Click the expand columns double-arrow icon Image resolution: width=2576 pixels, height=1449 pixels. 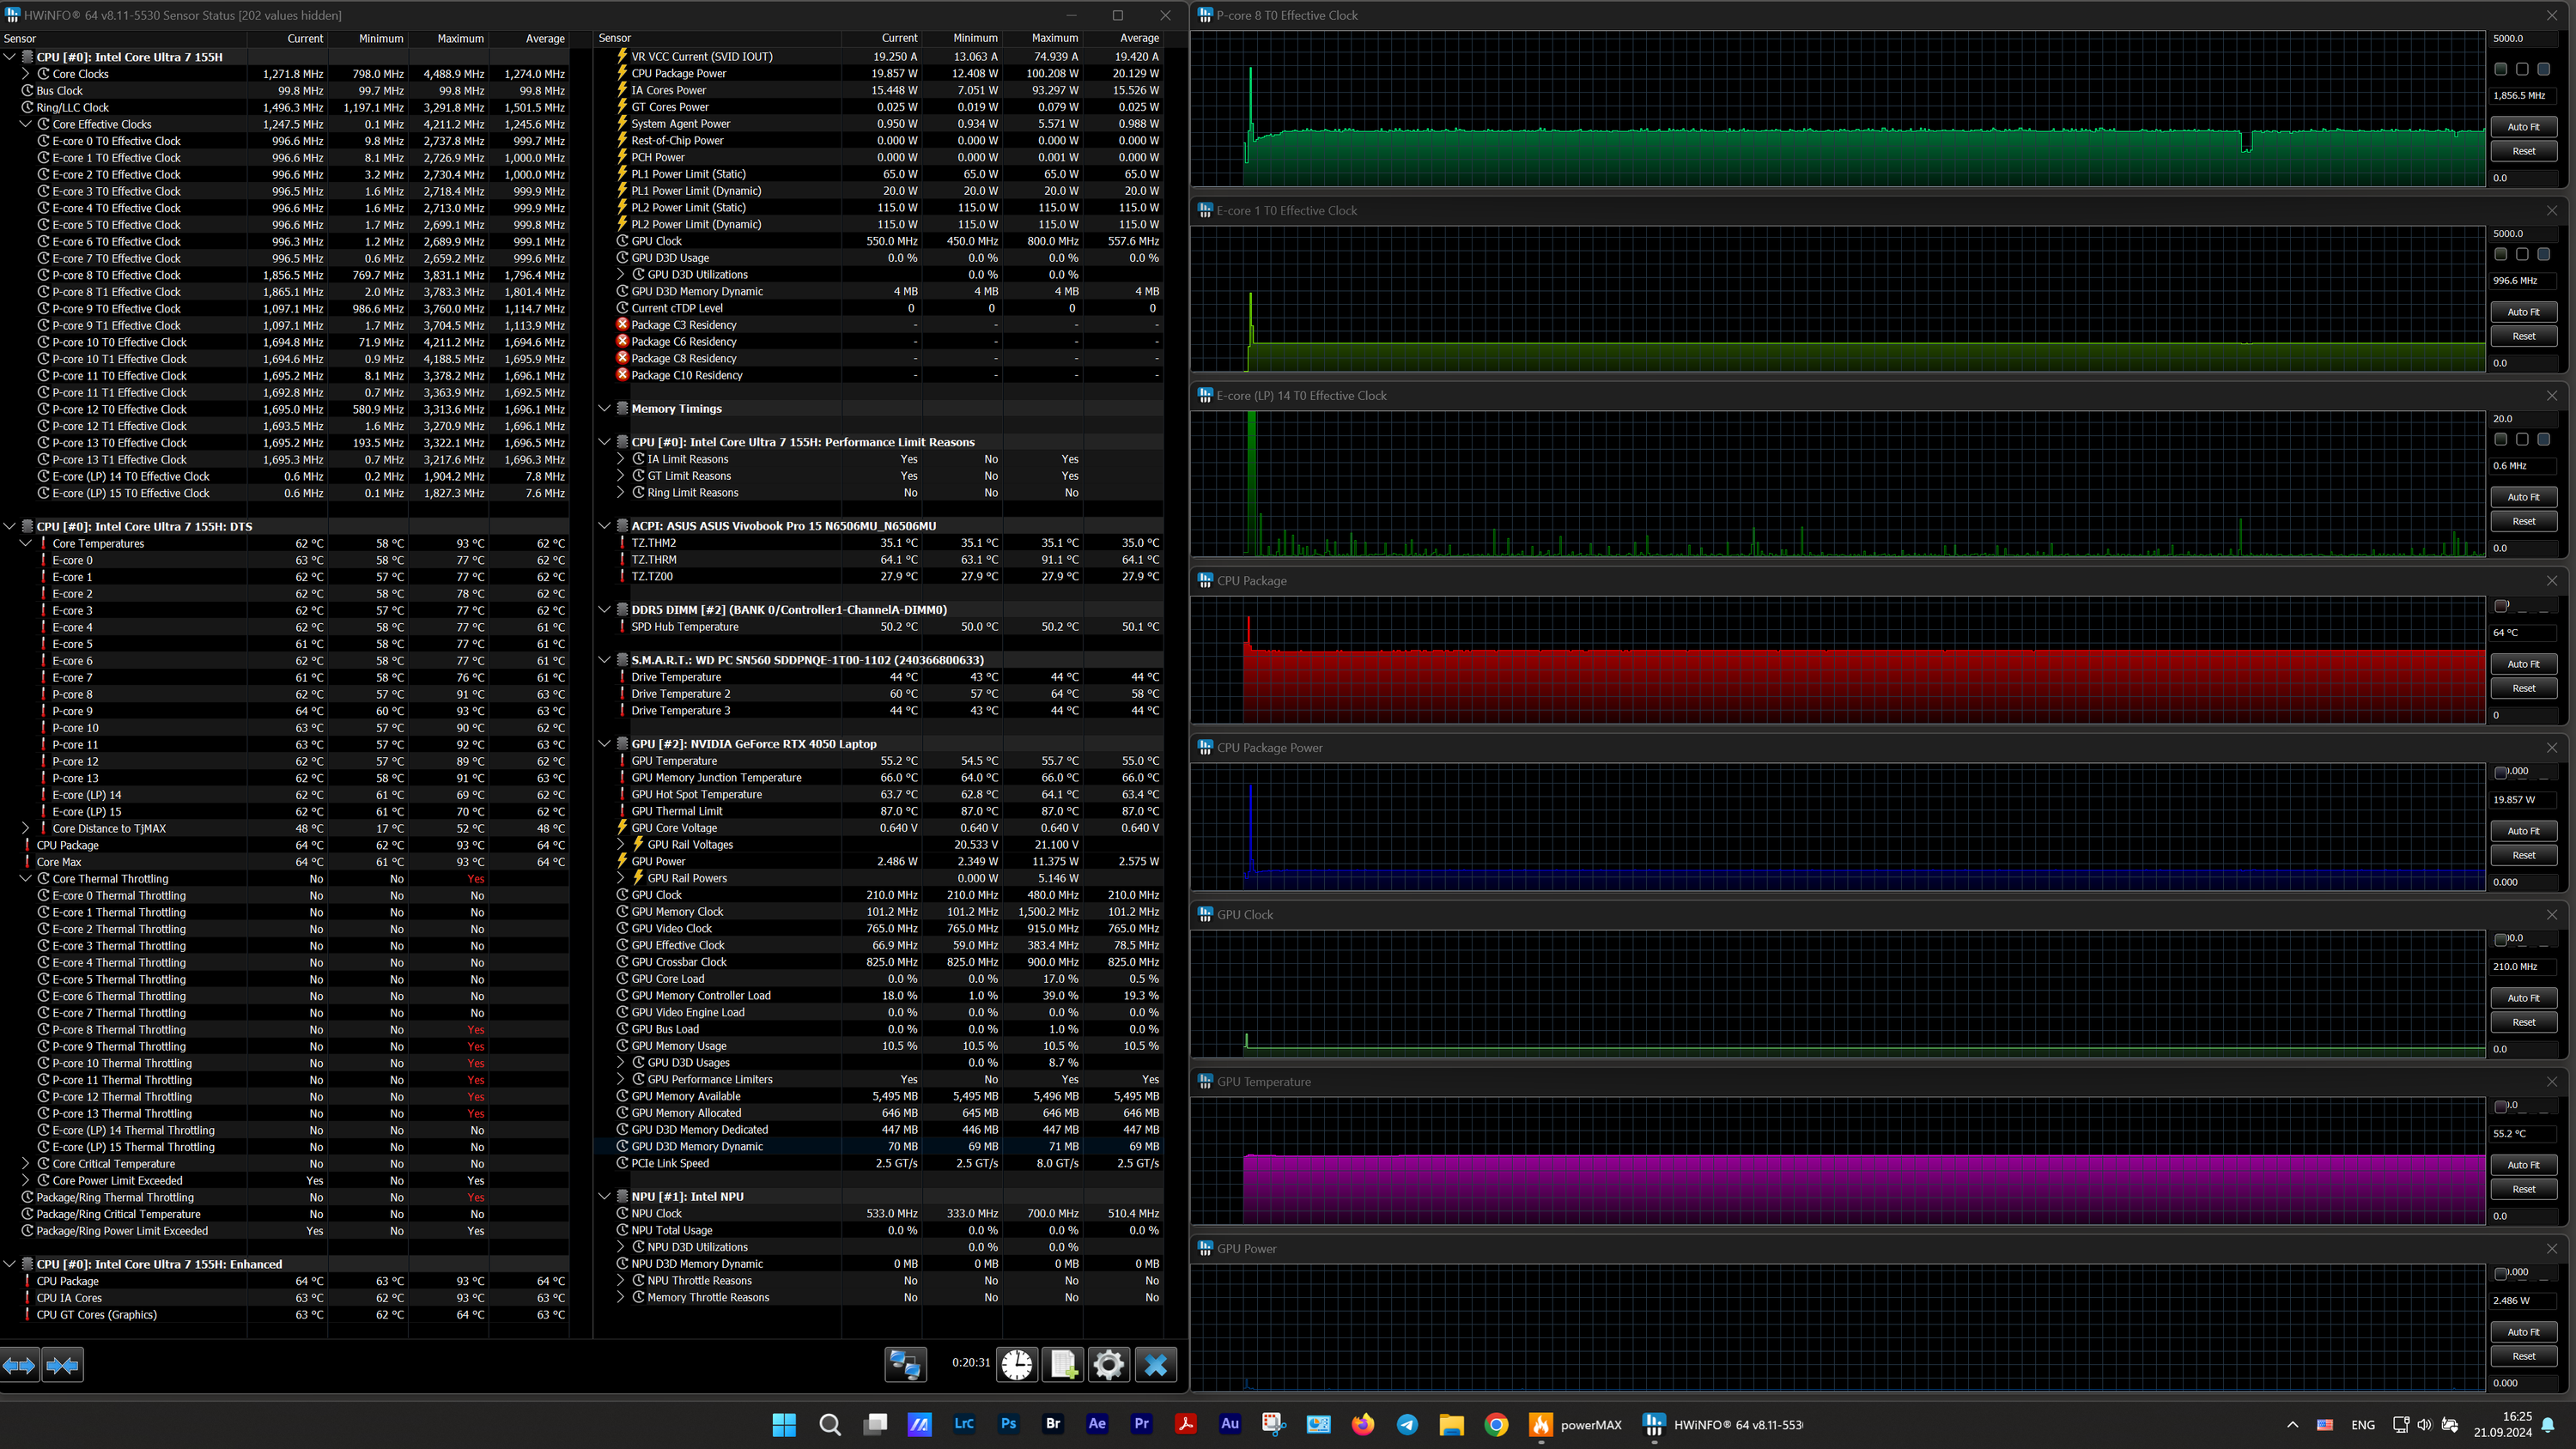tap(19, 1365)
